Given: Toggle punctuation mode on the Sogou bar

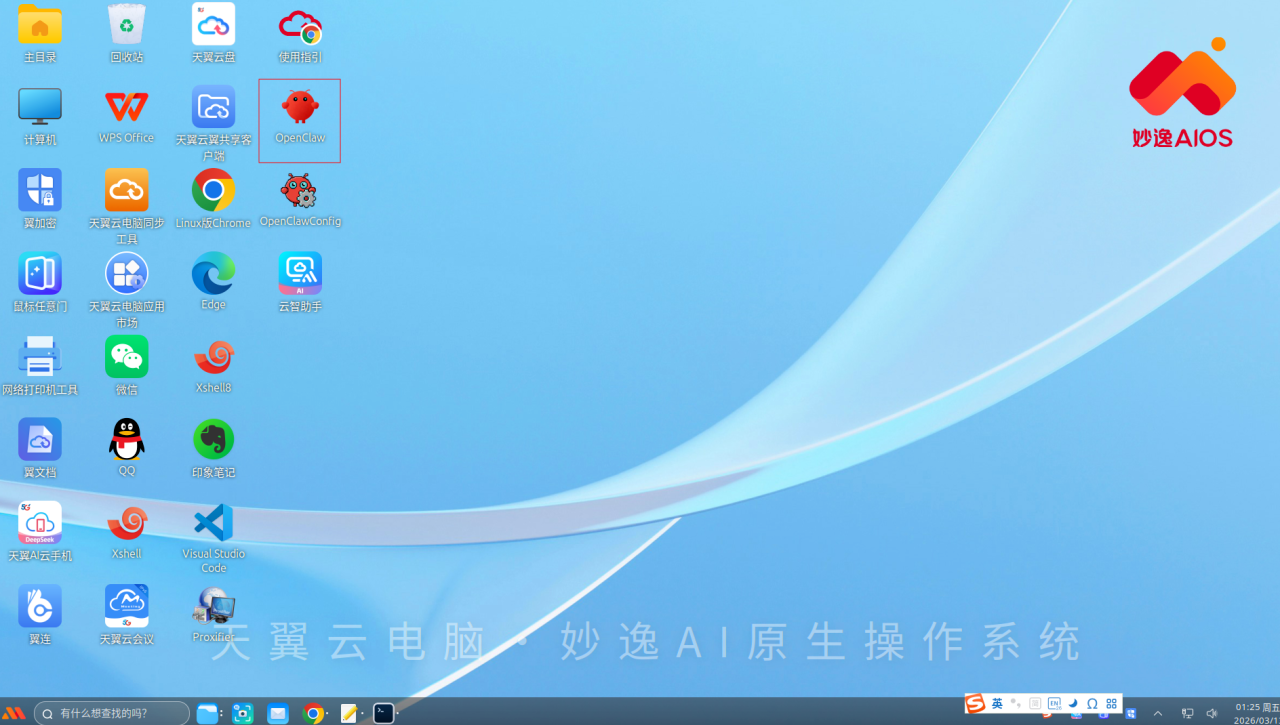Looking at the screenshot, I should [1016, 704].
